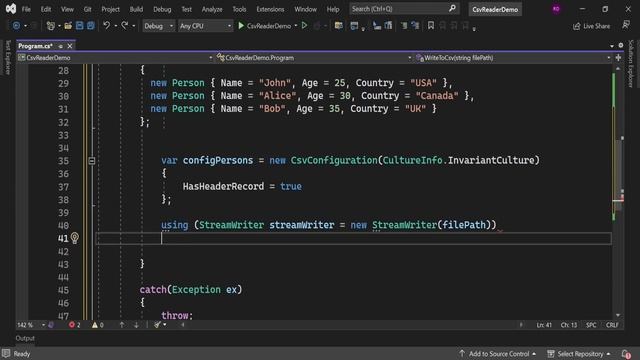Open the Analyze menu
Image resolution: width=640 pixels, height=360 pixels.
coord(212,9)
